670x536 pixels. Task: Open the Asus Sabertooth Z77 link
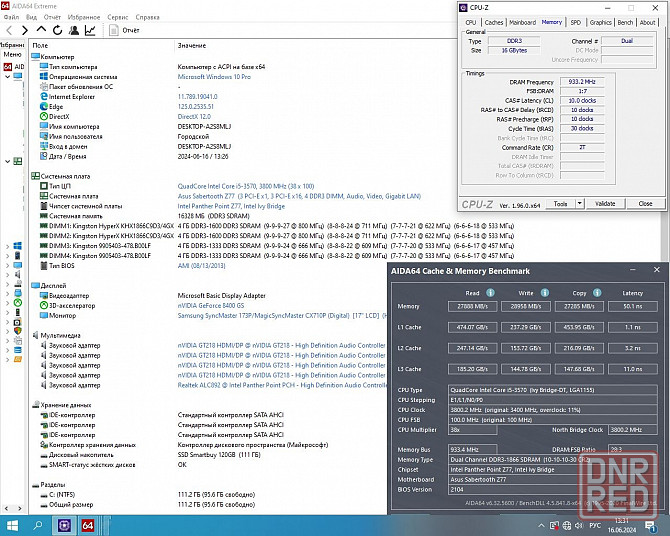coord(299,196)
